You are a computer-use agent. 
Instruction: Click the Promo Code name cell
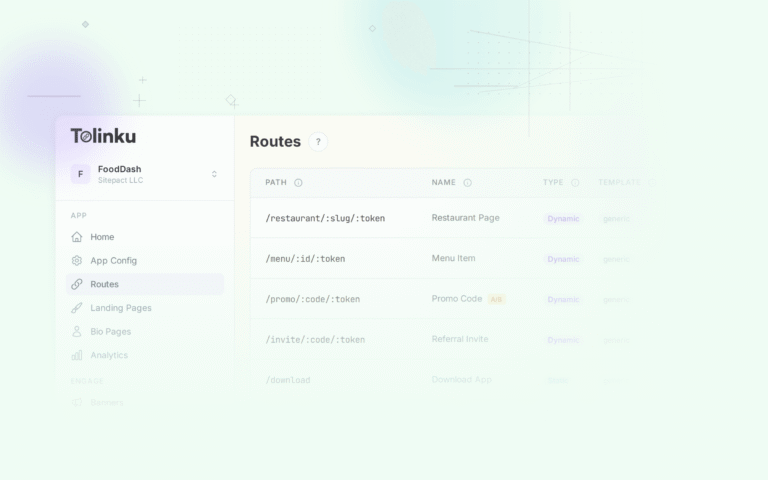point(456,299)
